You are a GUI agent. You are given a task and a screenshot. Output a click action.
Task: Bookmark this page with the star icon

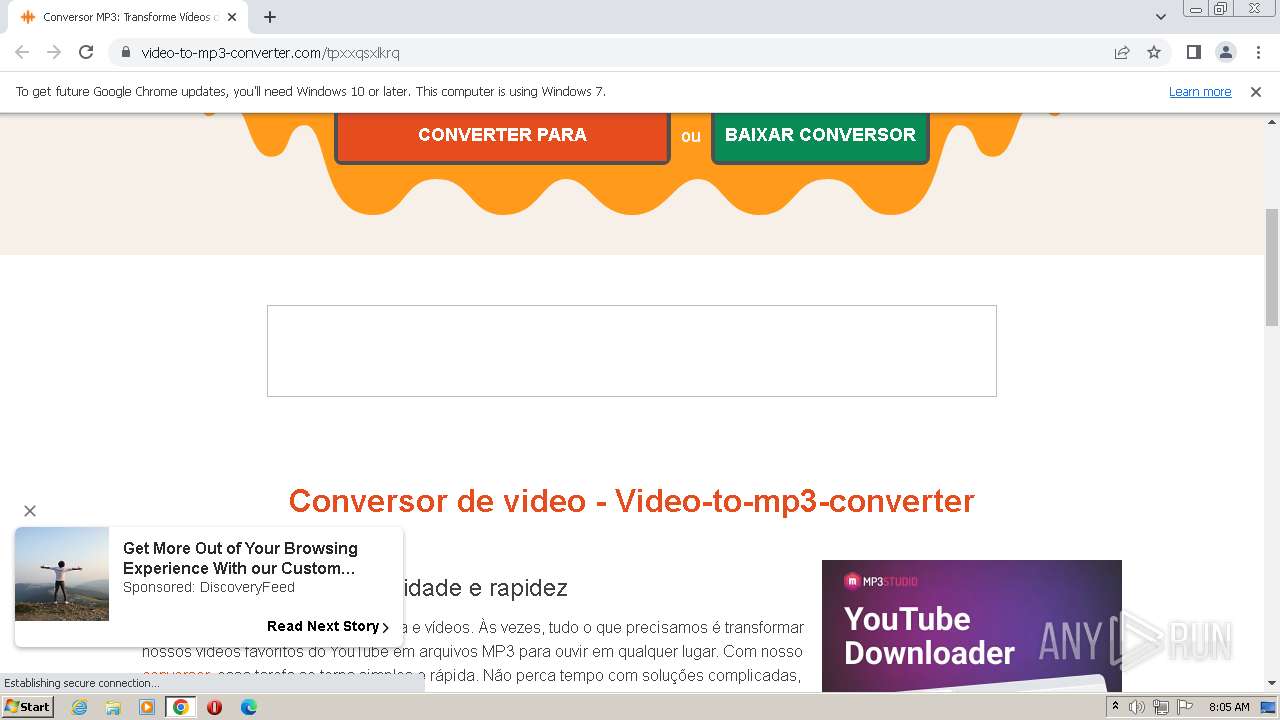[1154, 52]
